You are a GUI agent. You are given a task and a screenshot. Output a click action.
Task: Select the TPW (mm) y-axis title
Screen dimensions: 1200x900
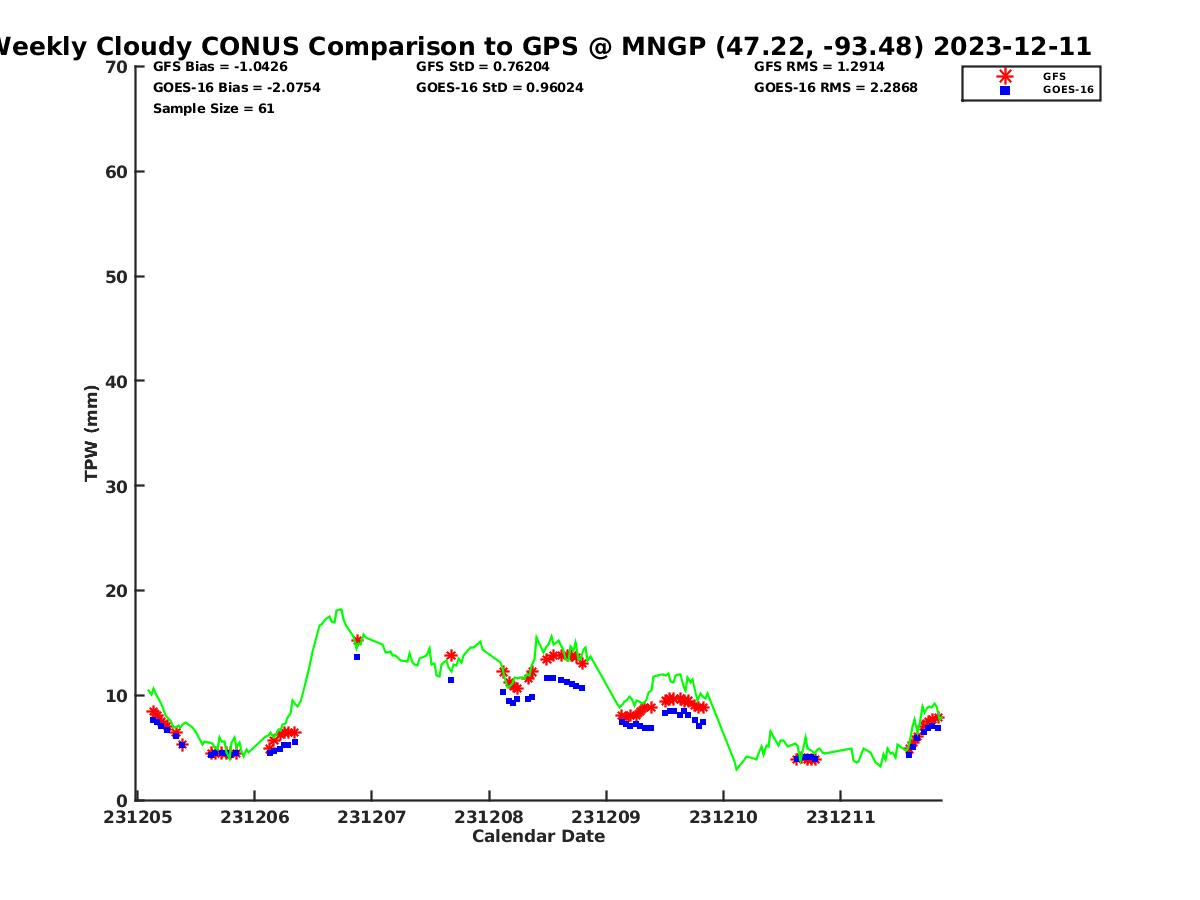coord(92,433)
